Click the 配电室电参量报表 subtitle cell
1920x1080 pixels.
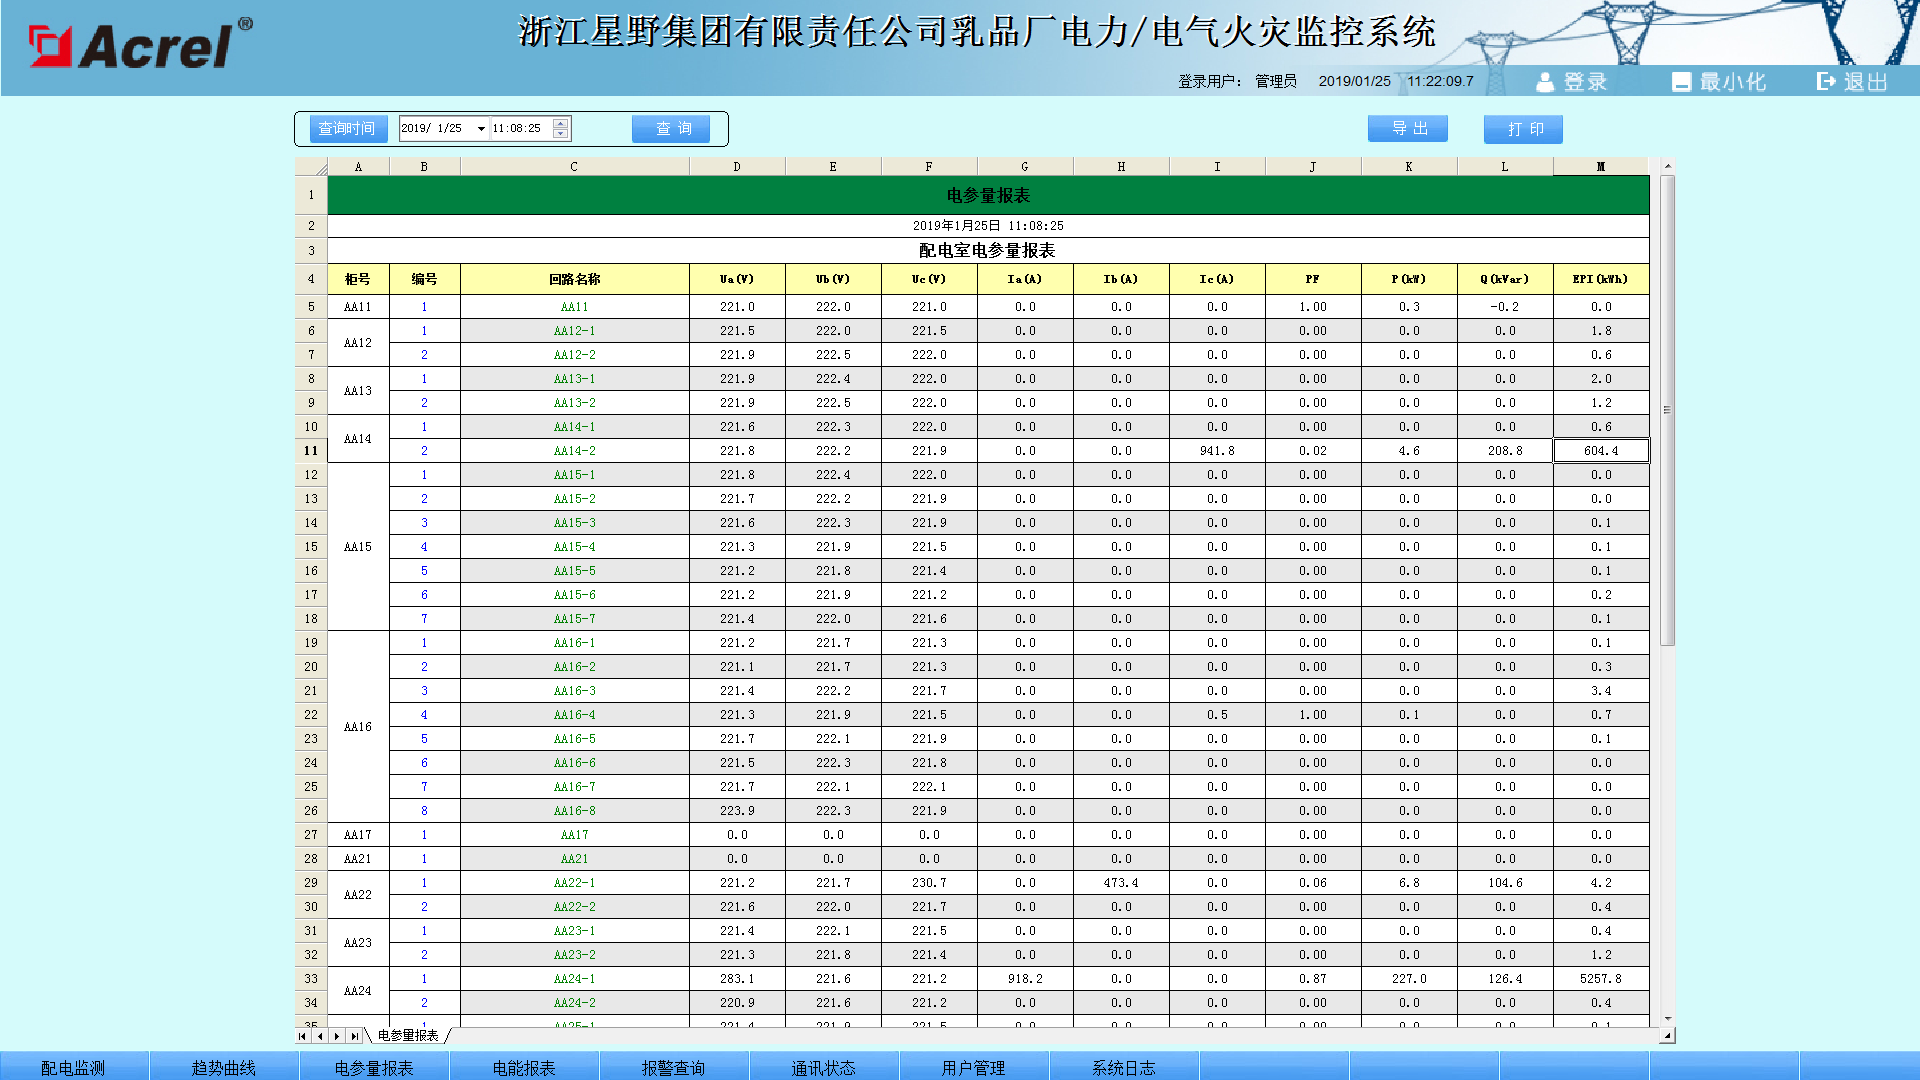click(x=988, y=250)
